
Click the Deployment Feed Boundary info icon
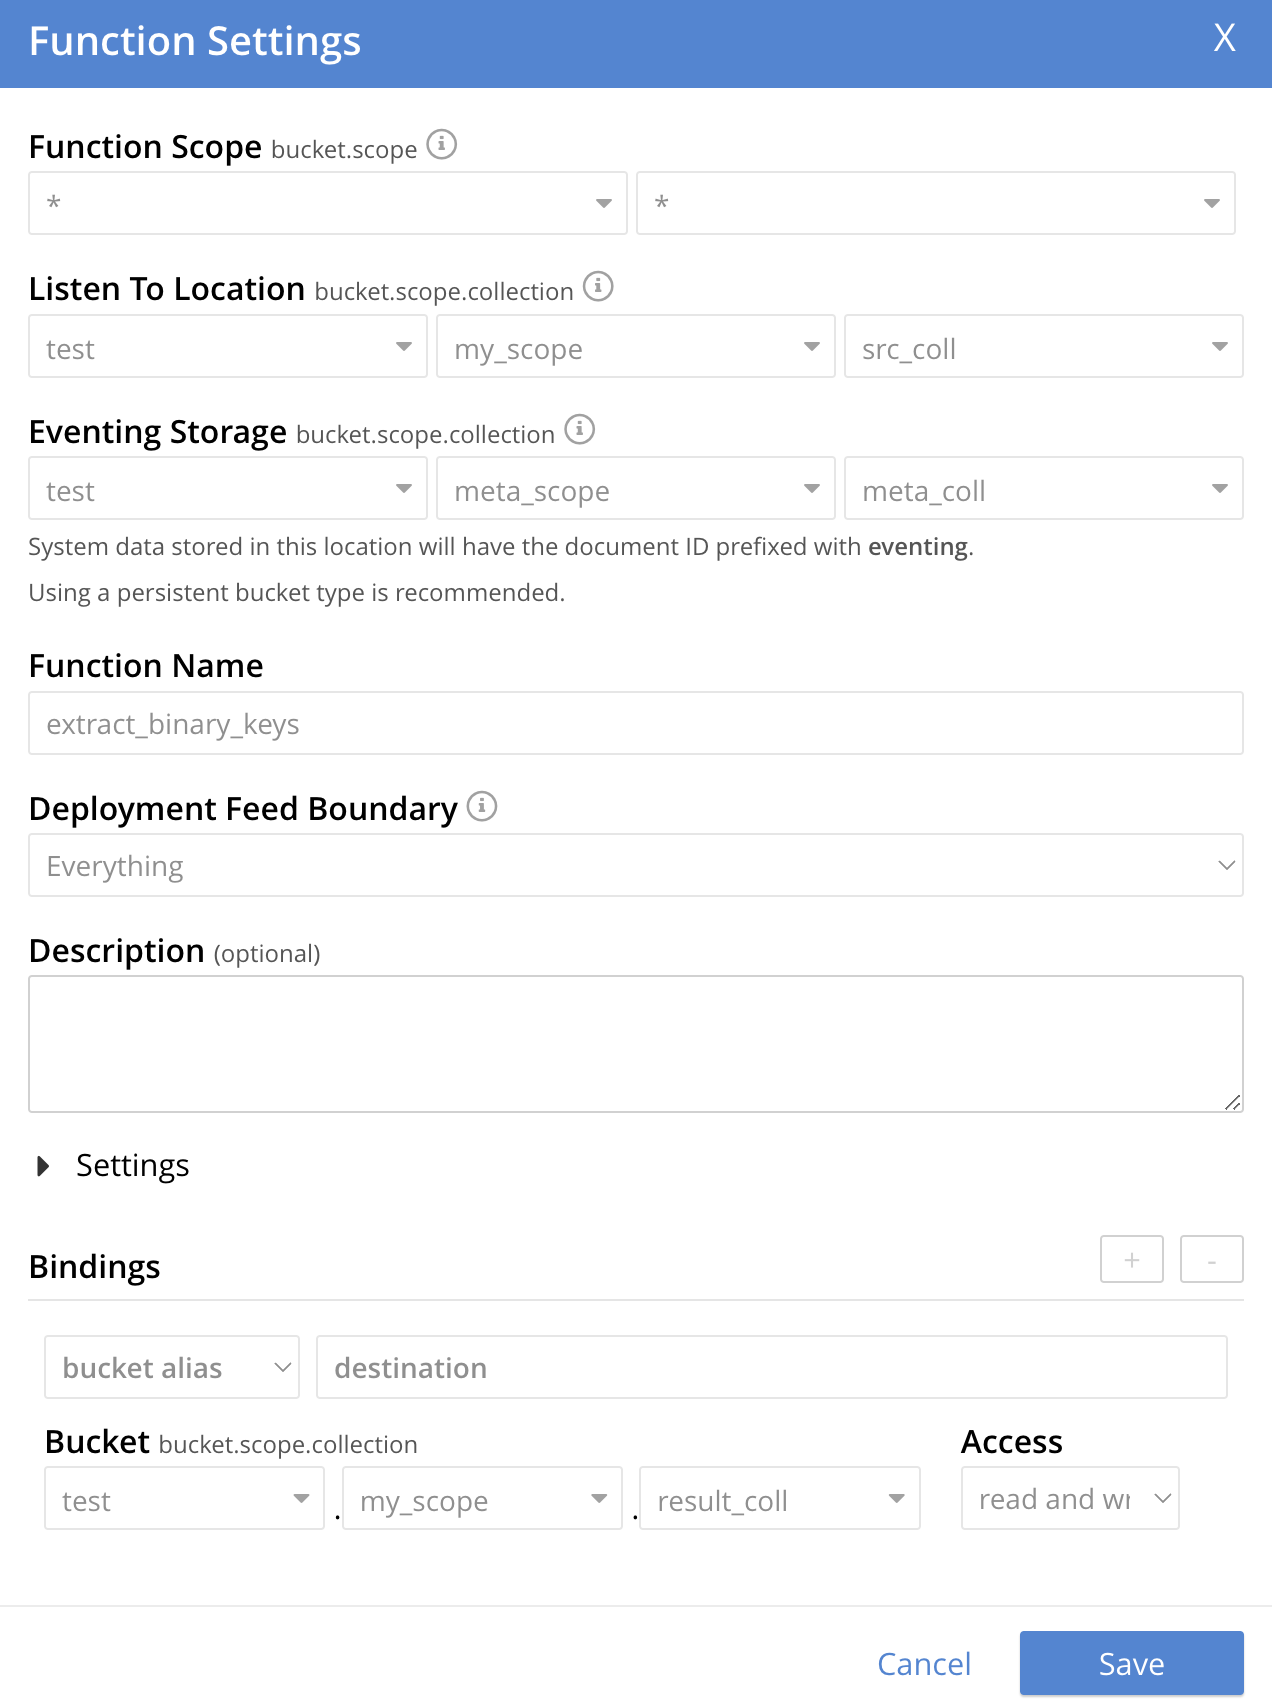tap(482, 806)
